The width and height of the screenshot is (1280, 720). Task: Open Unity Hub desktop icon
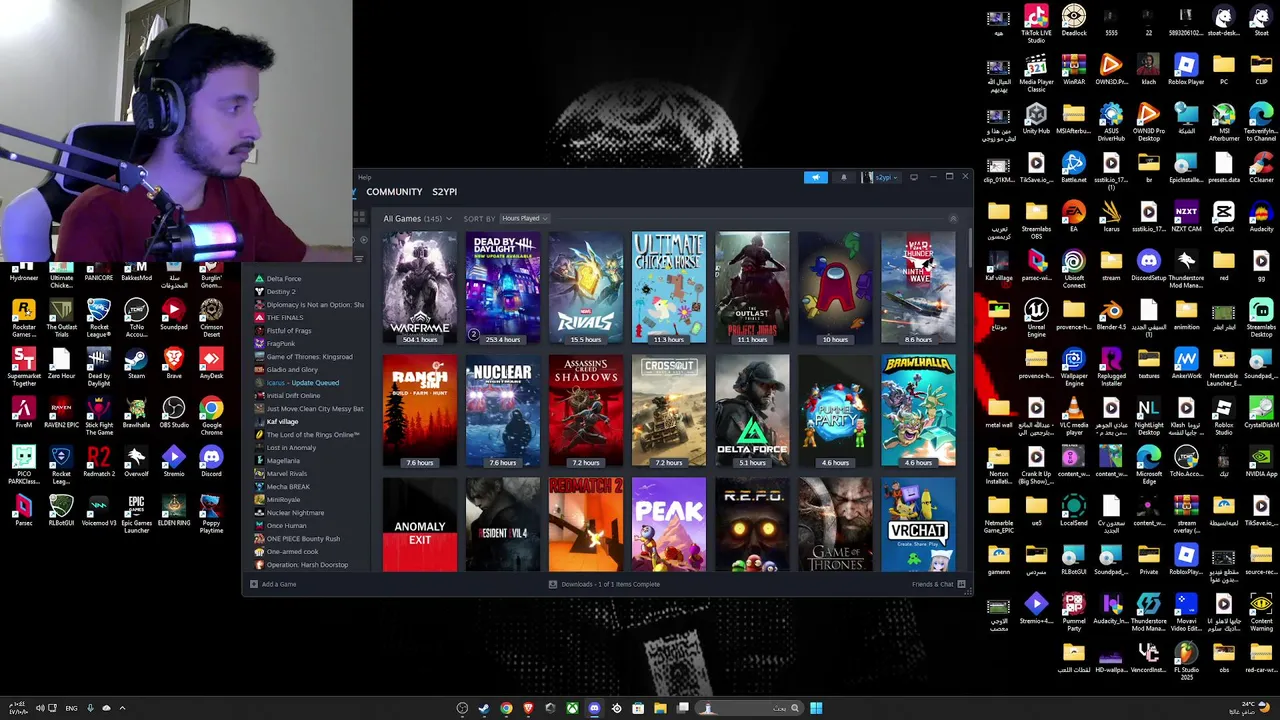coord(1036,119)
